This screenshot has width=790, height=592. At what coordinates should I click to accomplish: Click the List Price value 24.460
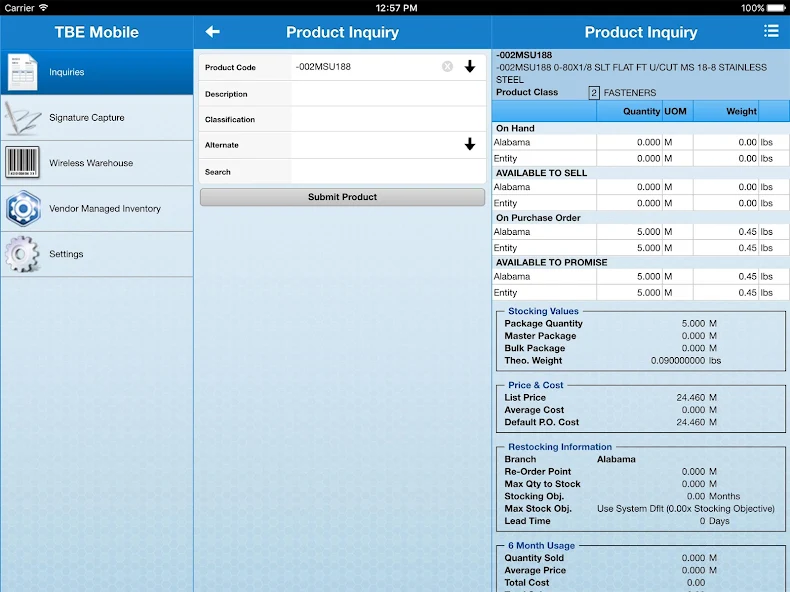coord(691,398)
